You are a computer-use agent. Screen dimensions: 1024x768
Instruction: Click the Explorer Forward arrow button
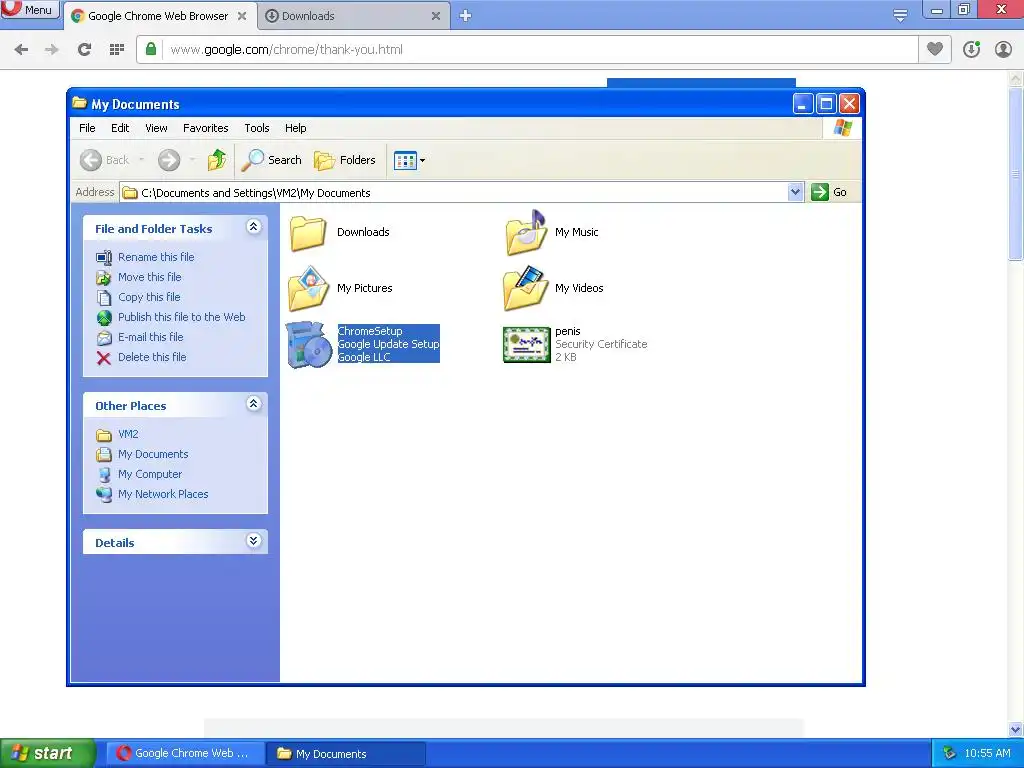pyautogui.click(x=168, y=160)
